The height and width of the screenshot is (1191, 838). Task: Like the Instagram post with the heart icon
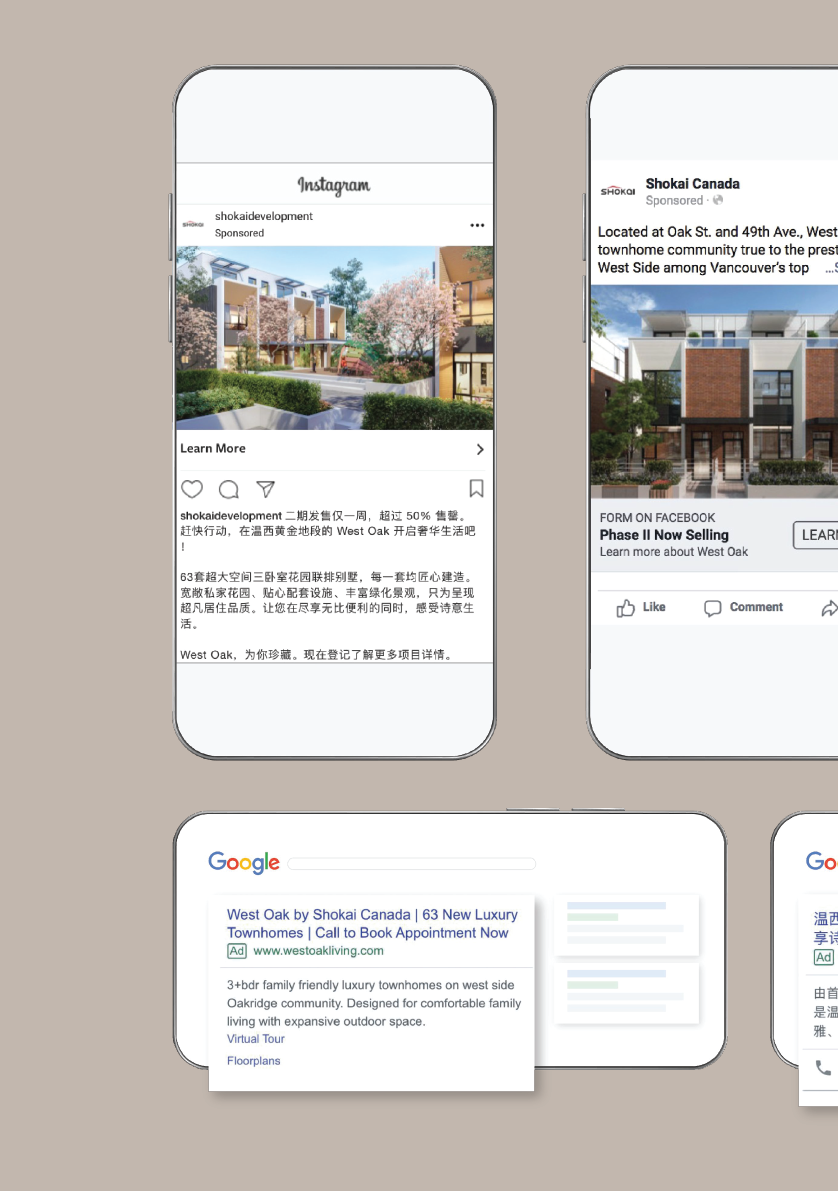pos(192,489)
